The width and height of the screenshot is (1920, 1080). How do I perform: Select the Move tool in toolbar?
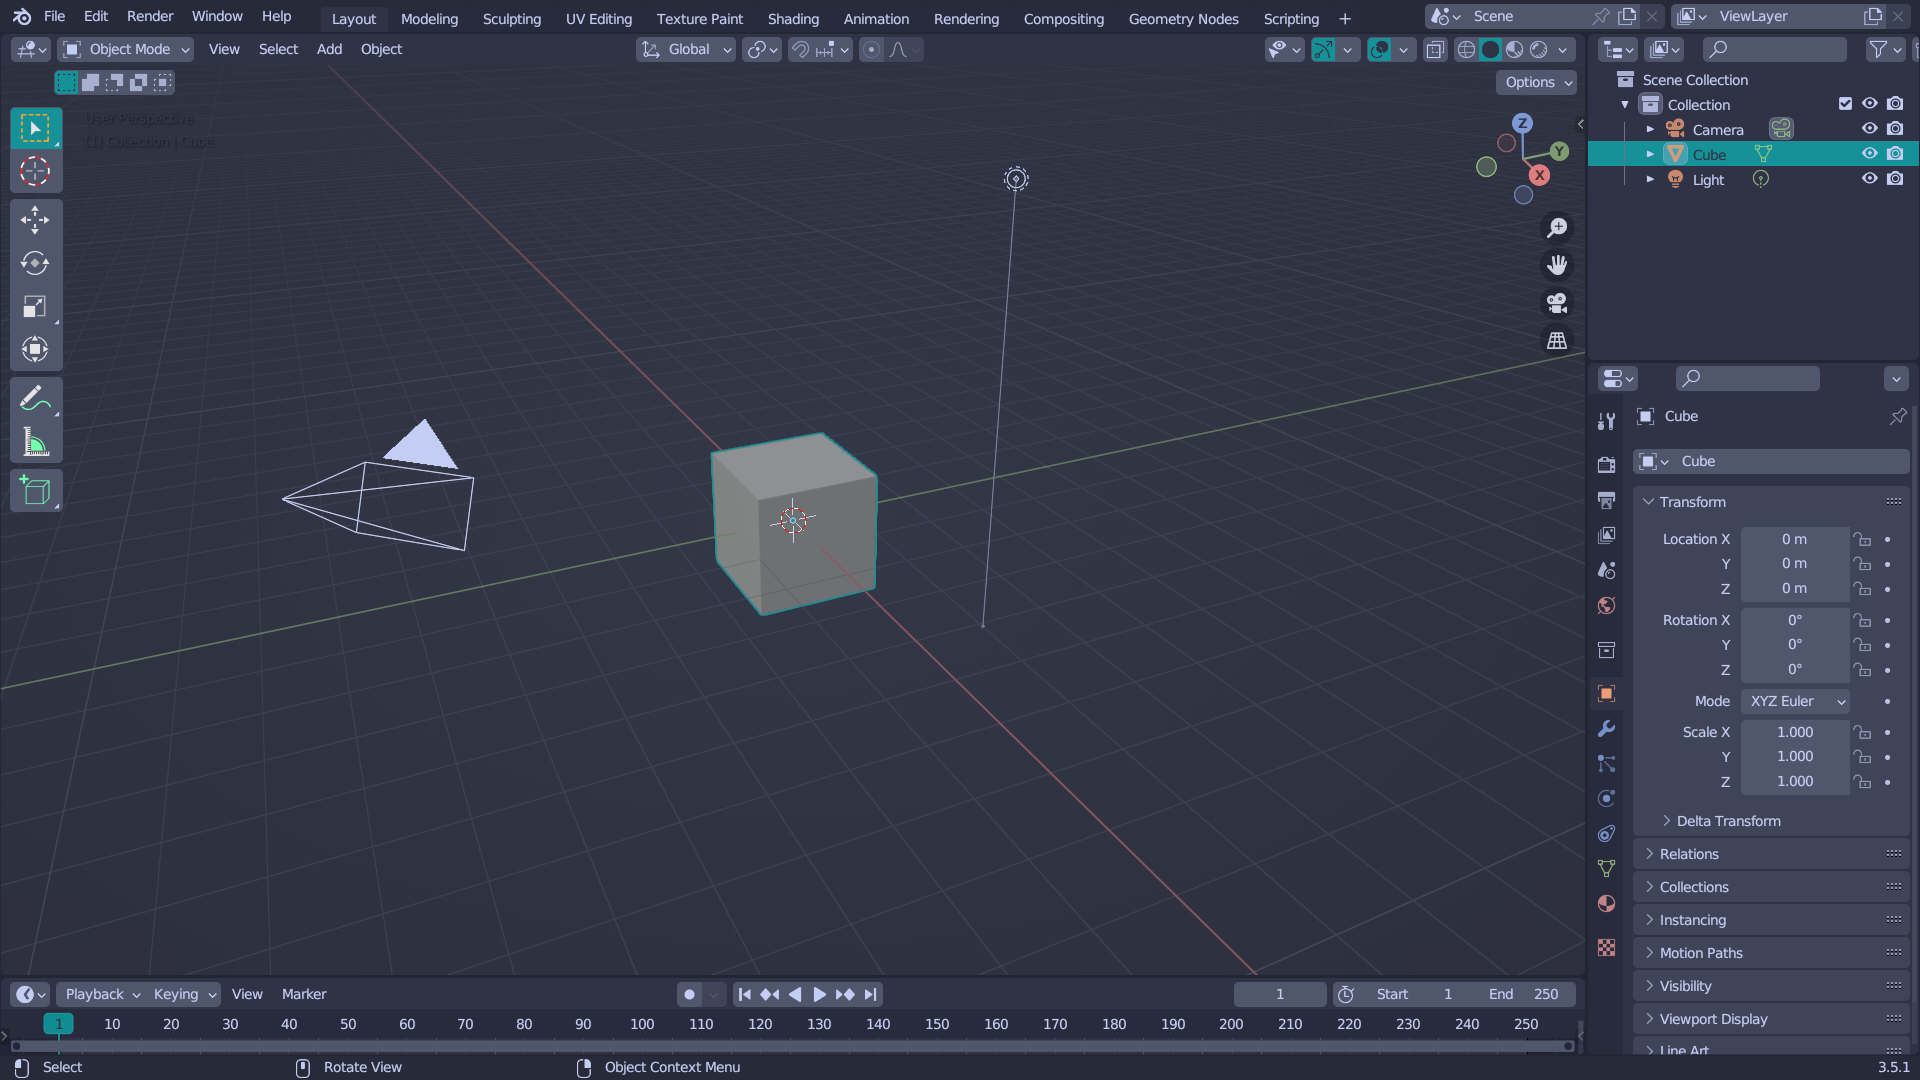click(36, 218)
